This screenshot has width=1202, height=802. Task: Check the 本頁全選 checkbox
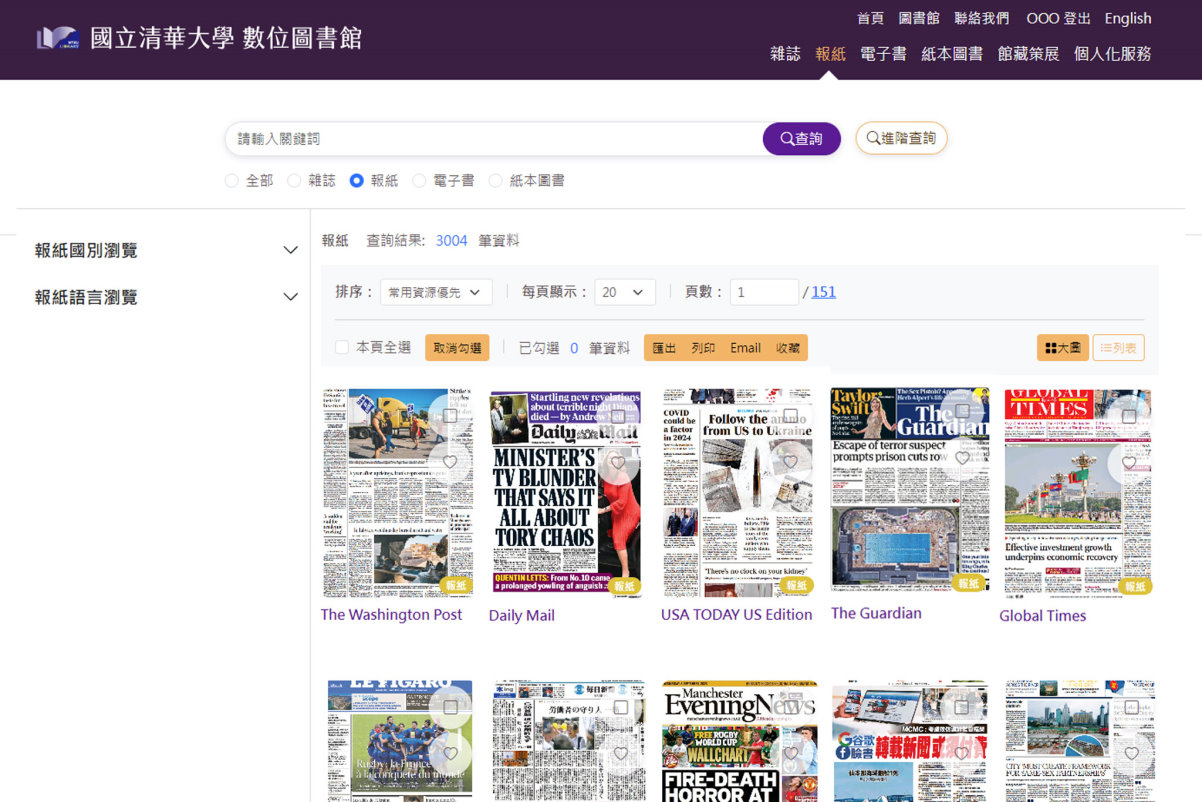coord(342,347)
